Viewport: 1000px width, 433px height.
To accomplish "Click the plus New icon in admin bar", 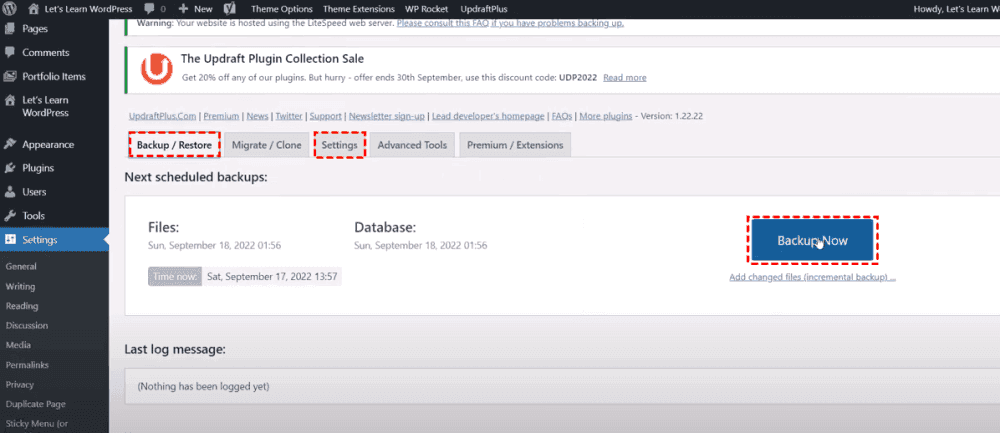I will click(183, 9).
